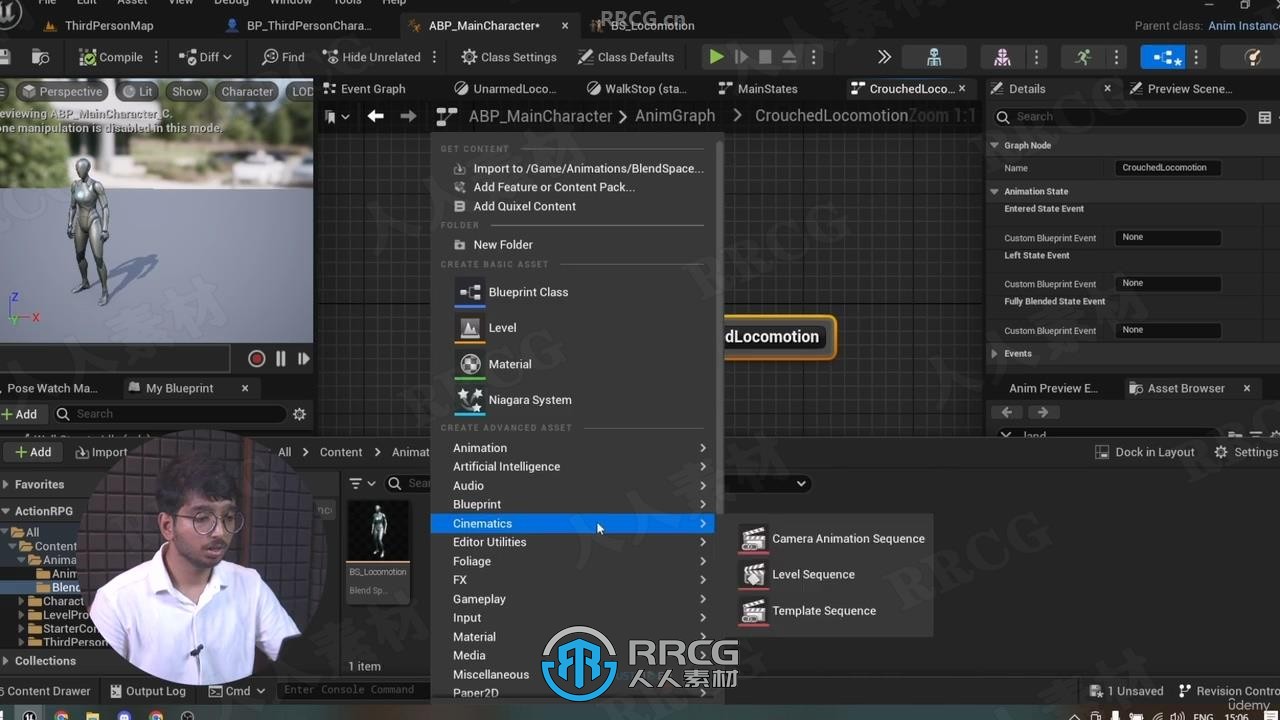1280x720 pixels.
Task: Open Class Settings
Action: tap(509, 57)
